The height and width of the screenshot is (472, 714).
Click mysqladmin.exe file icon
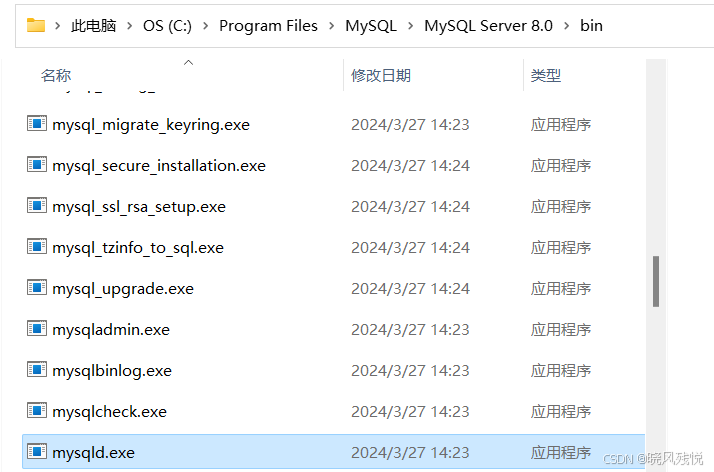[x=37, y=328]
